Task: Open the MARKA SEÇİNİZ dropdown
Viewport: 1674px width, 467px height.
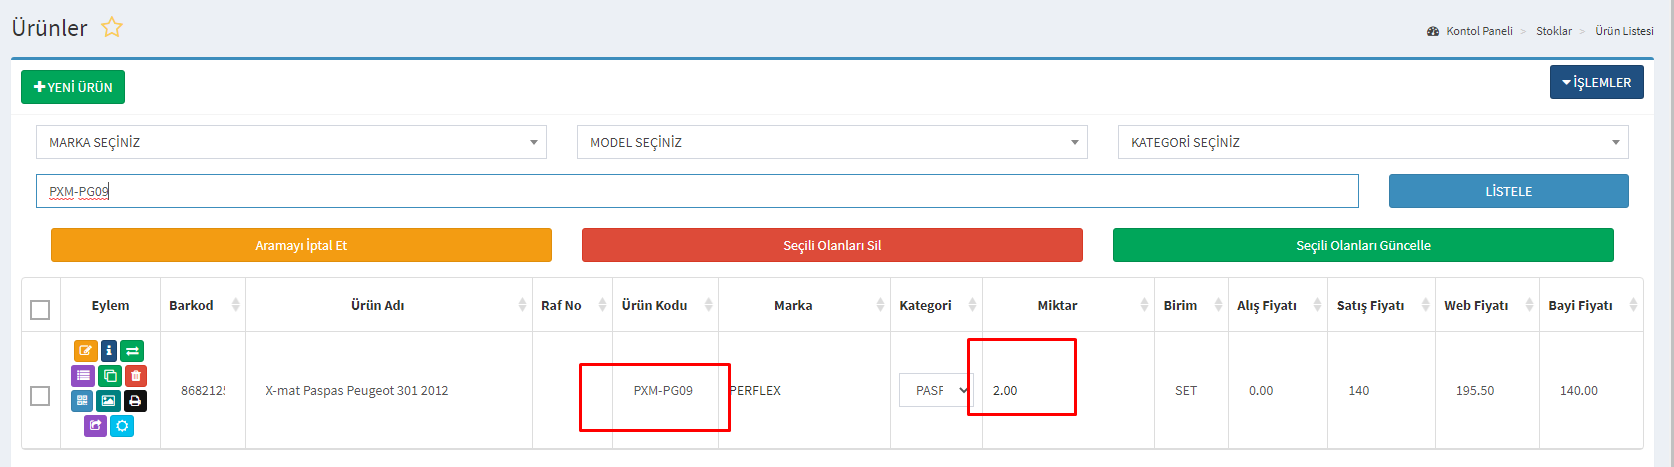Action: tap(291, 142)
